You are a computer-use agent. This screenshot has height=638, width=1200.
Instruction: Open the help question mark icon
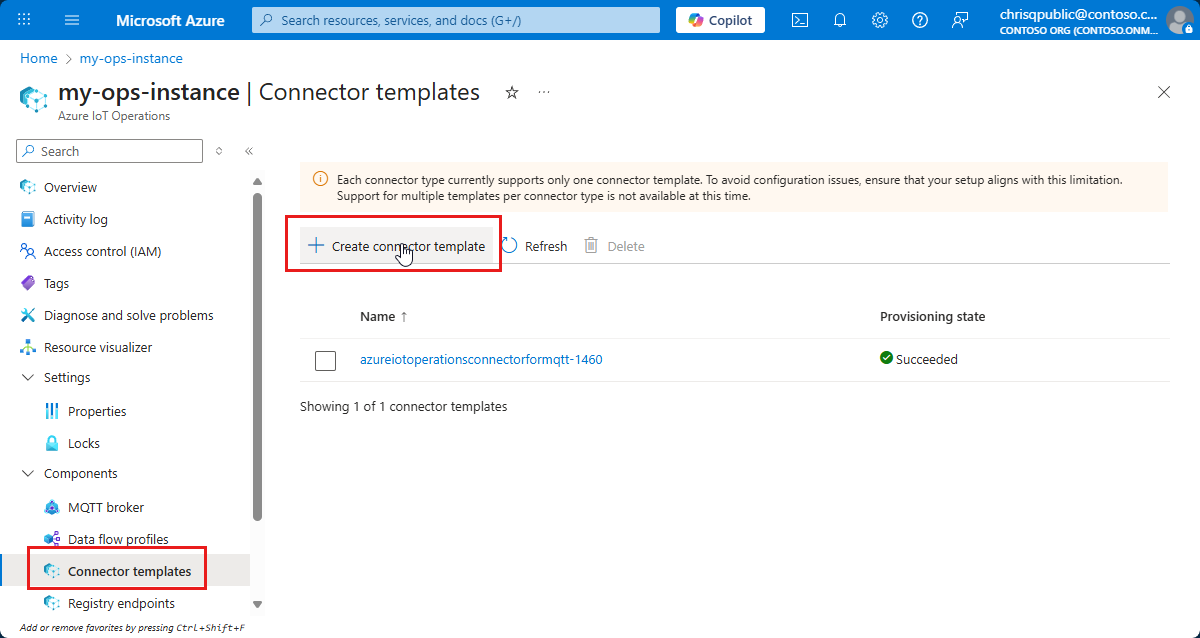(920, 20)
